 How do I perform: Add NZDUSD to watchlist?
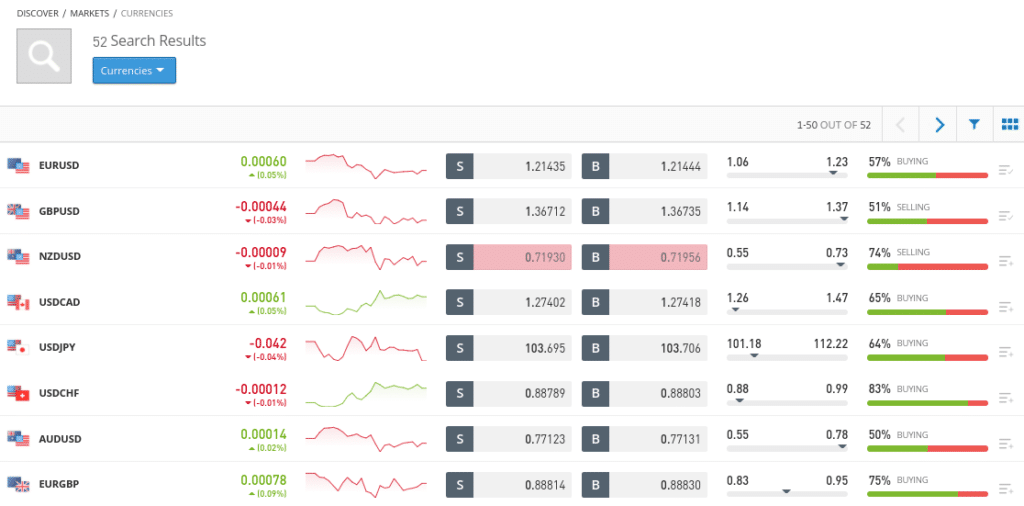(x=1006, y=261)
